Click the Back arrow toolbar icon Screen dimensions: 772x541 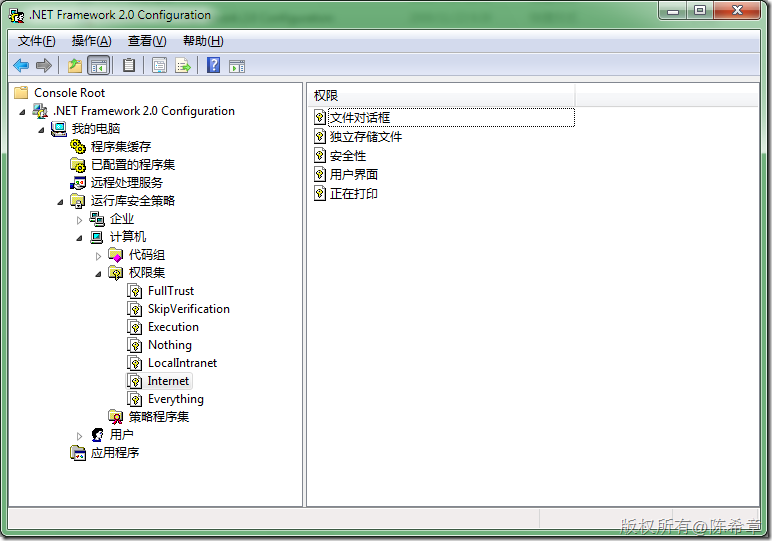click(x=21, y=65)
